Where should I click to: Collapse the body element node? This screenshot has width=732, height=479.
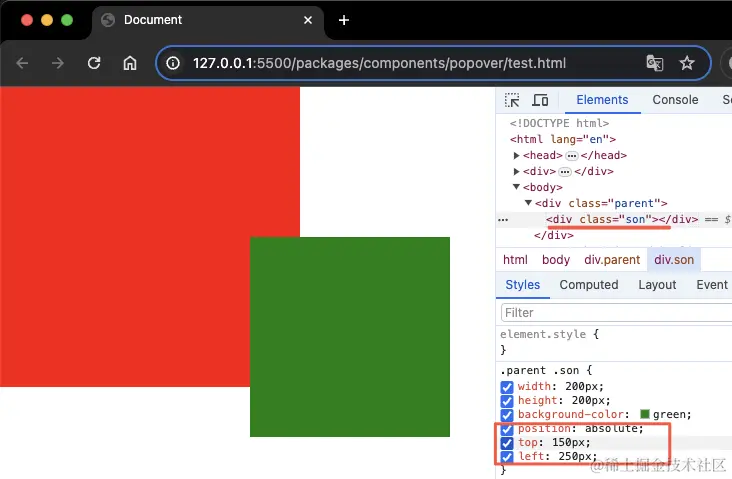(x=516, y=187)
